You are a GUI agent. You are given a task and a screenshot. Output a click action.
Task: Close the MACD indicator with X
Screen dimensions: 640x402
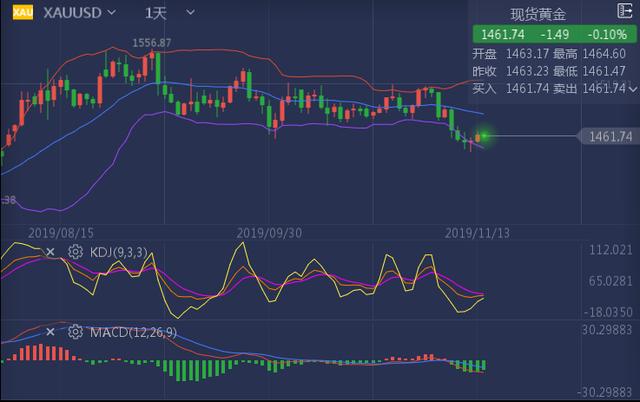(x=50, y=332)
